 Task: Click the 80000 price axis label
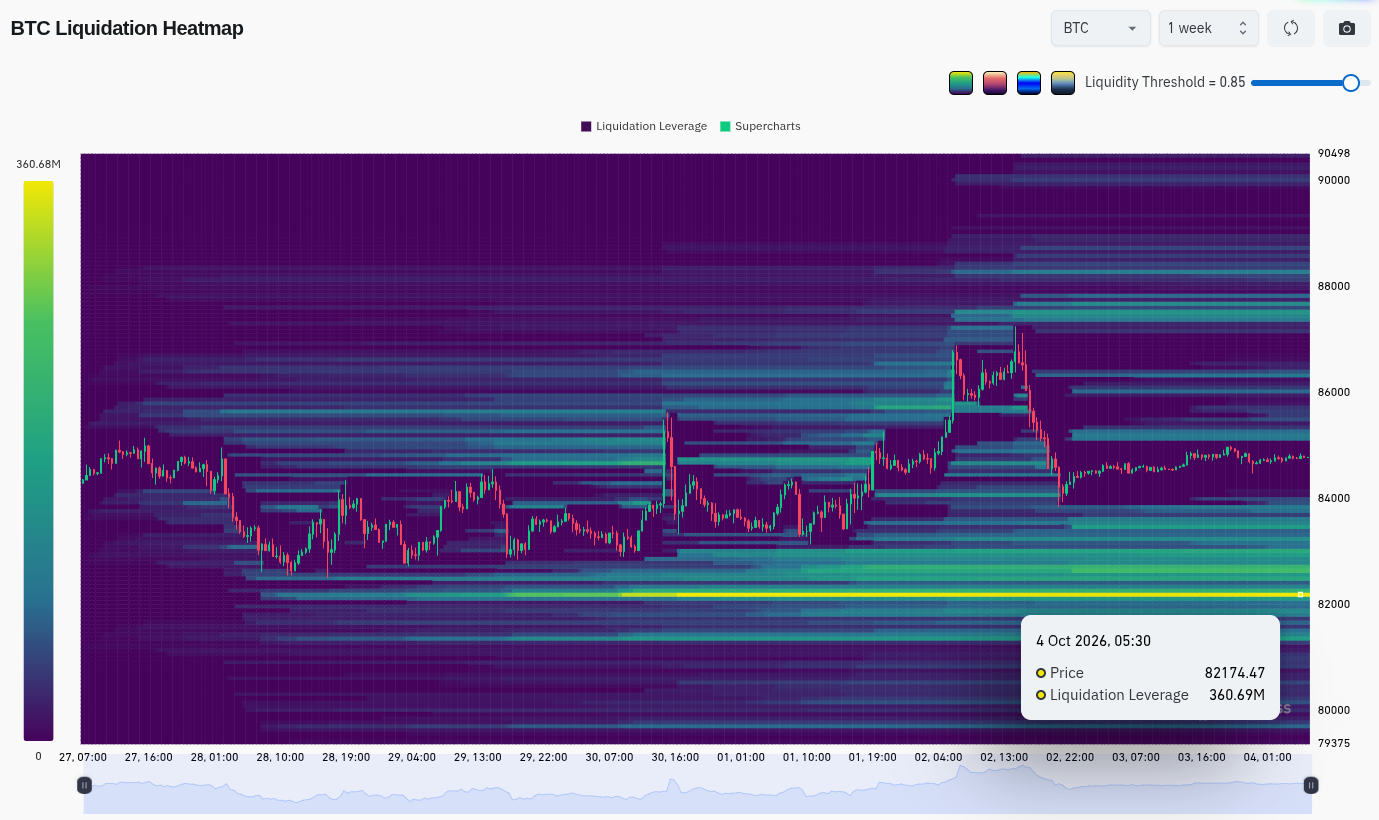[x=1334, y=710]
